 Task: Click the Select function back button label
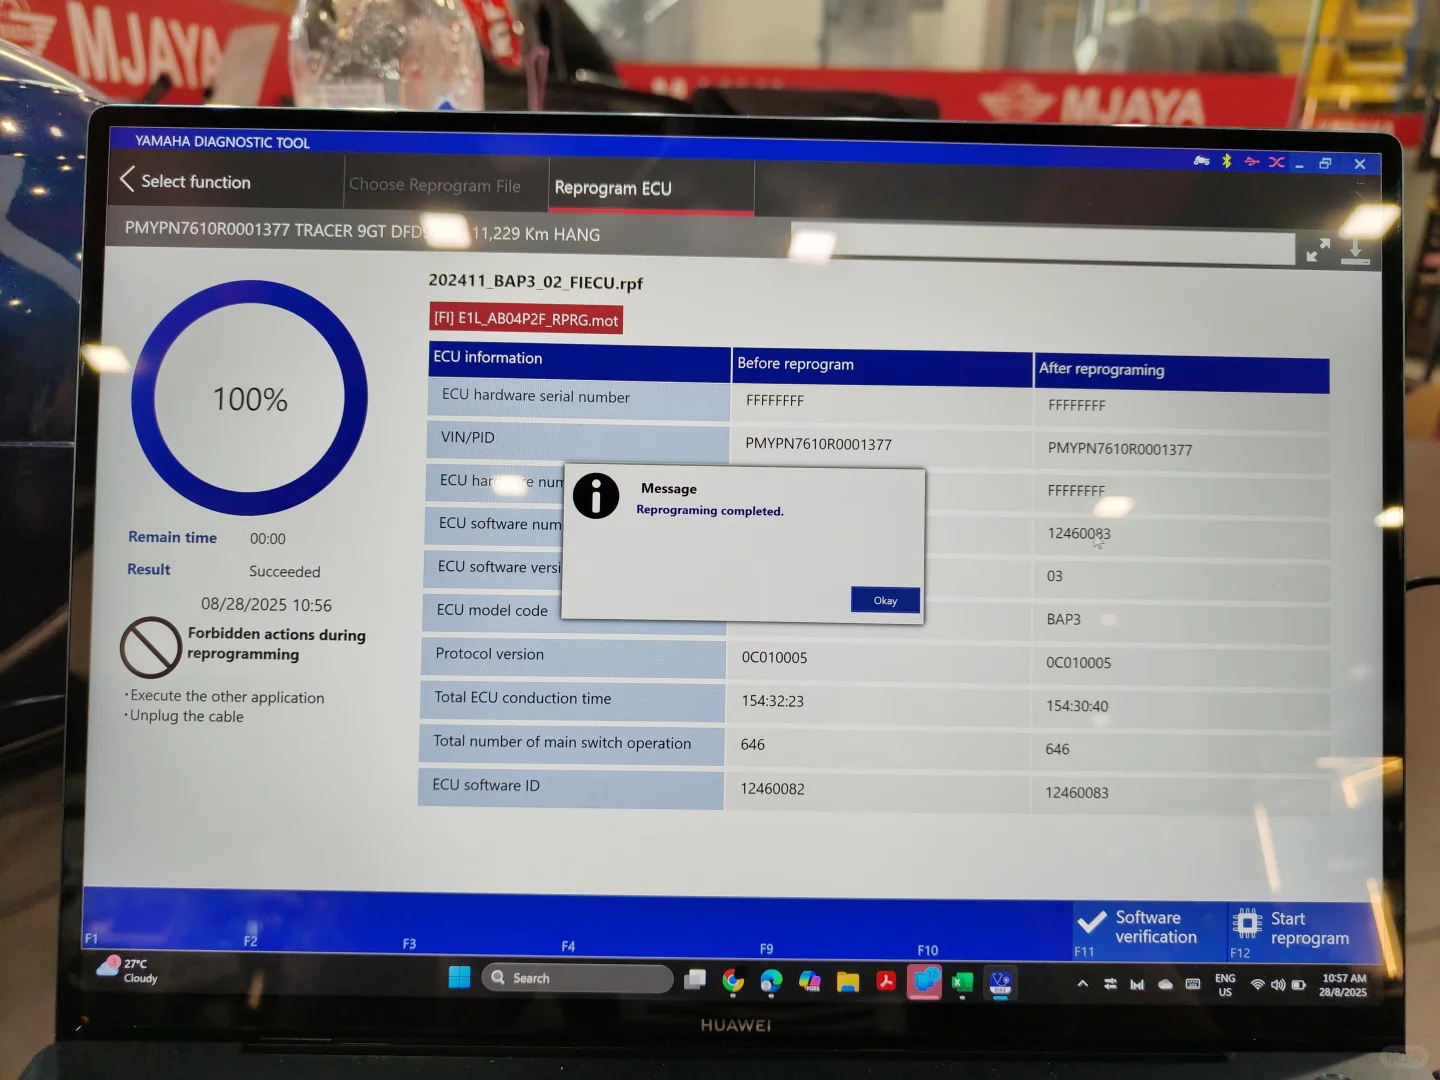196,181
